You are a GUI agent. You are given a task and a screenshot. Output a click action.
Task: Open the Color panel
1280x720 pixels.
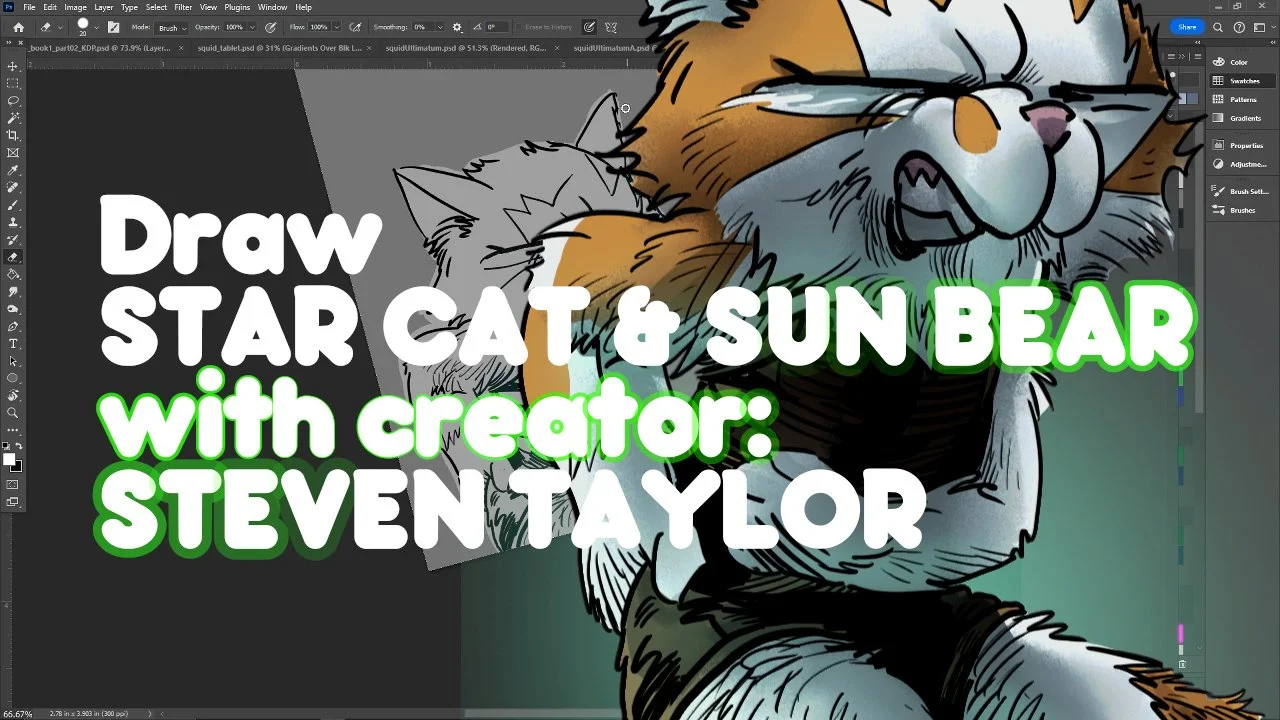(x=1238, y=62)
